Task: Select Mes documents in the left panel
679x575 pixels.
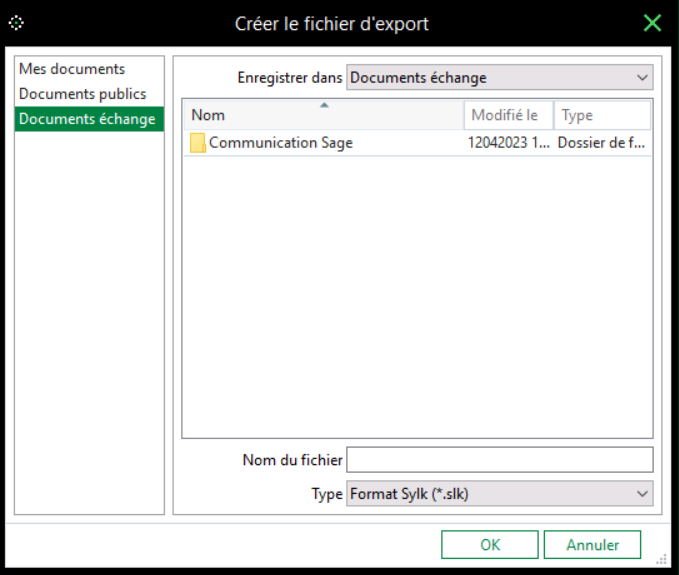Action: coord(72,69)
